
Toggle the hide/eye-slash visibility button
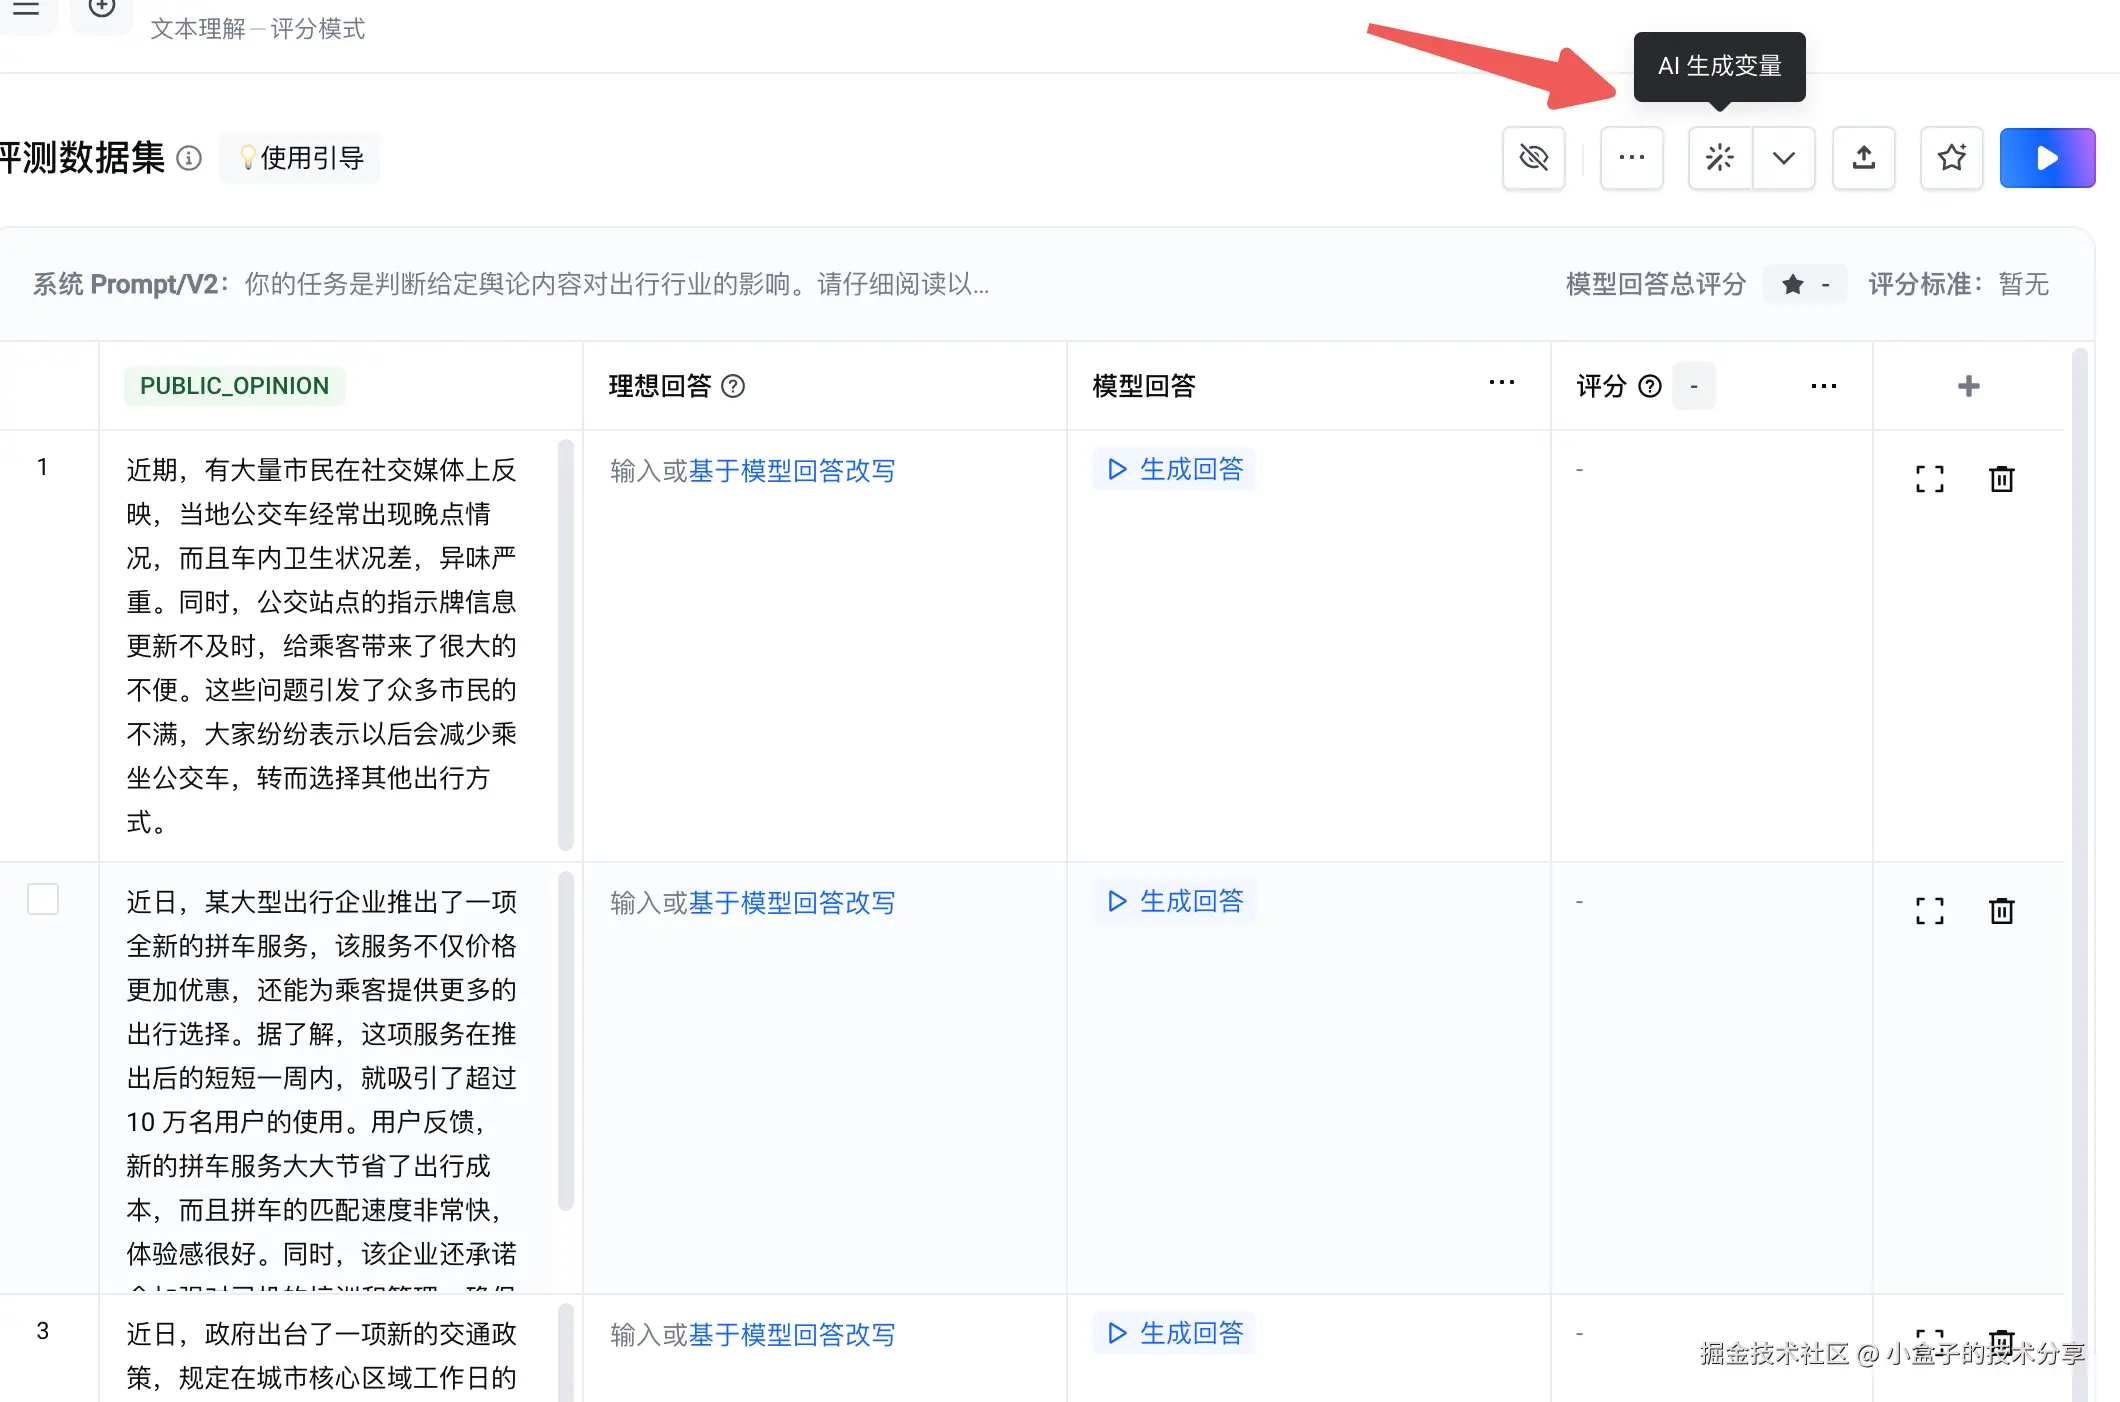tap(1533, 158)
